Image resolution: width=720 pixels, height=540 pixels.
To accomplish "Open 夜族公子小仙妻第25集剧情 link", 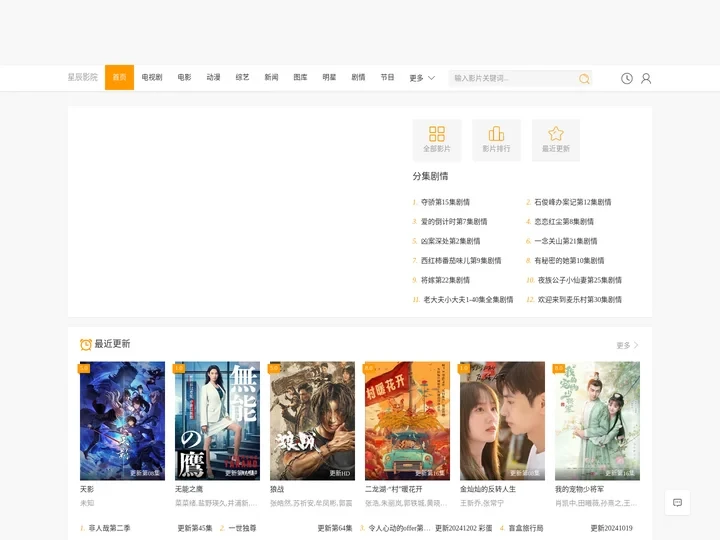I will [579, 280].
